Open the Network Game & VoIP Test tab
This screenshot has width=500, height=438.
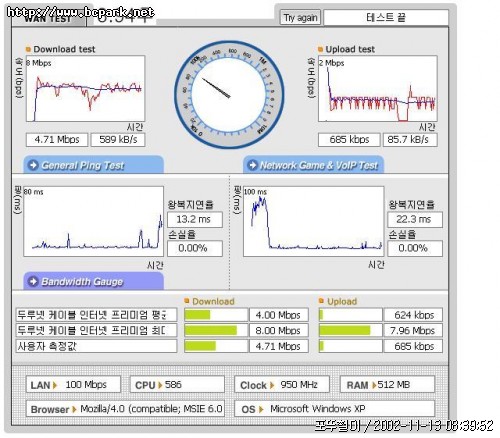tap(313, 165)
